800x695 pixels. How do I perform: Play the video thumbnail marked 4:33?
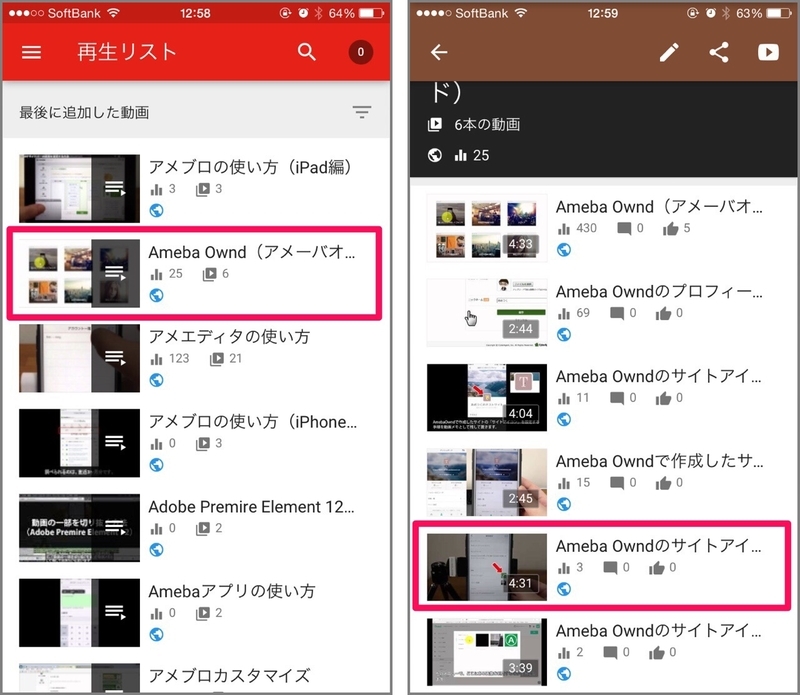(x=487, y=227)
